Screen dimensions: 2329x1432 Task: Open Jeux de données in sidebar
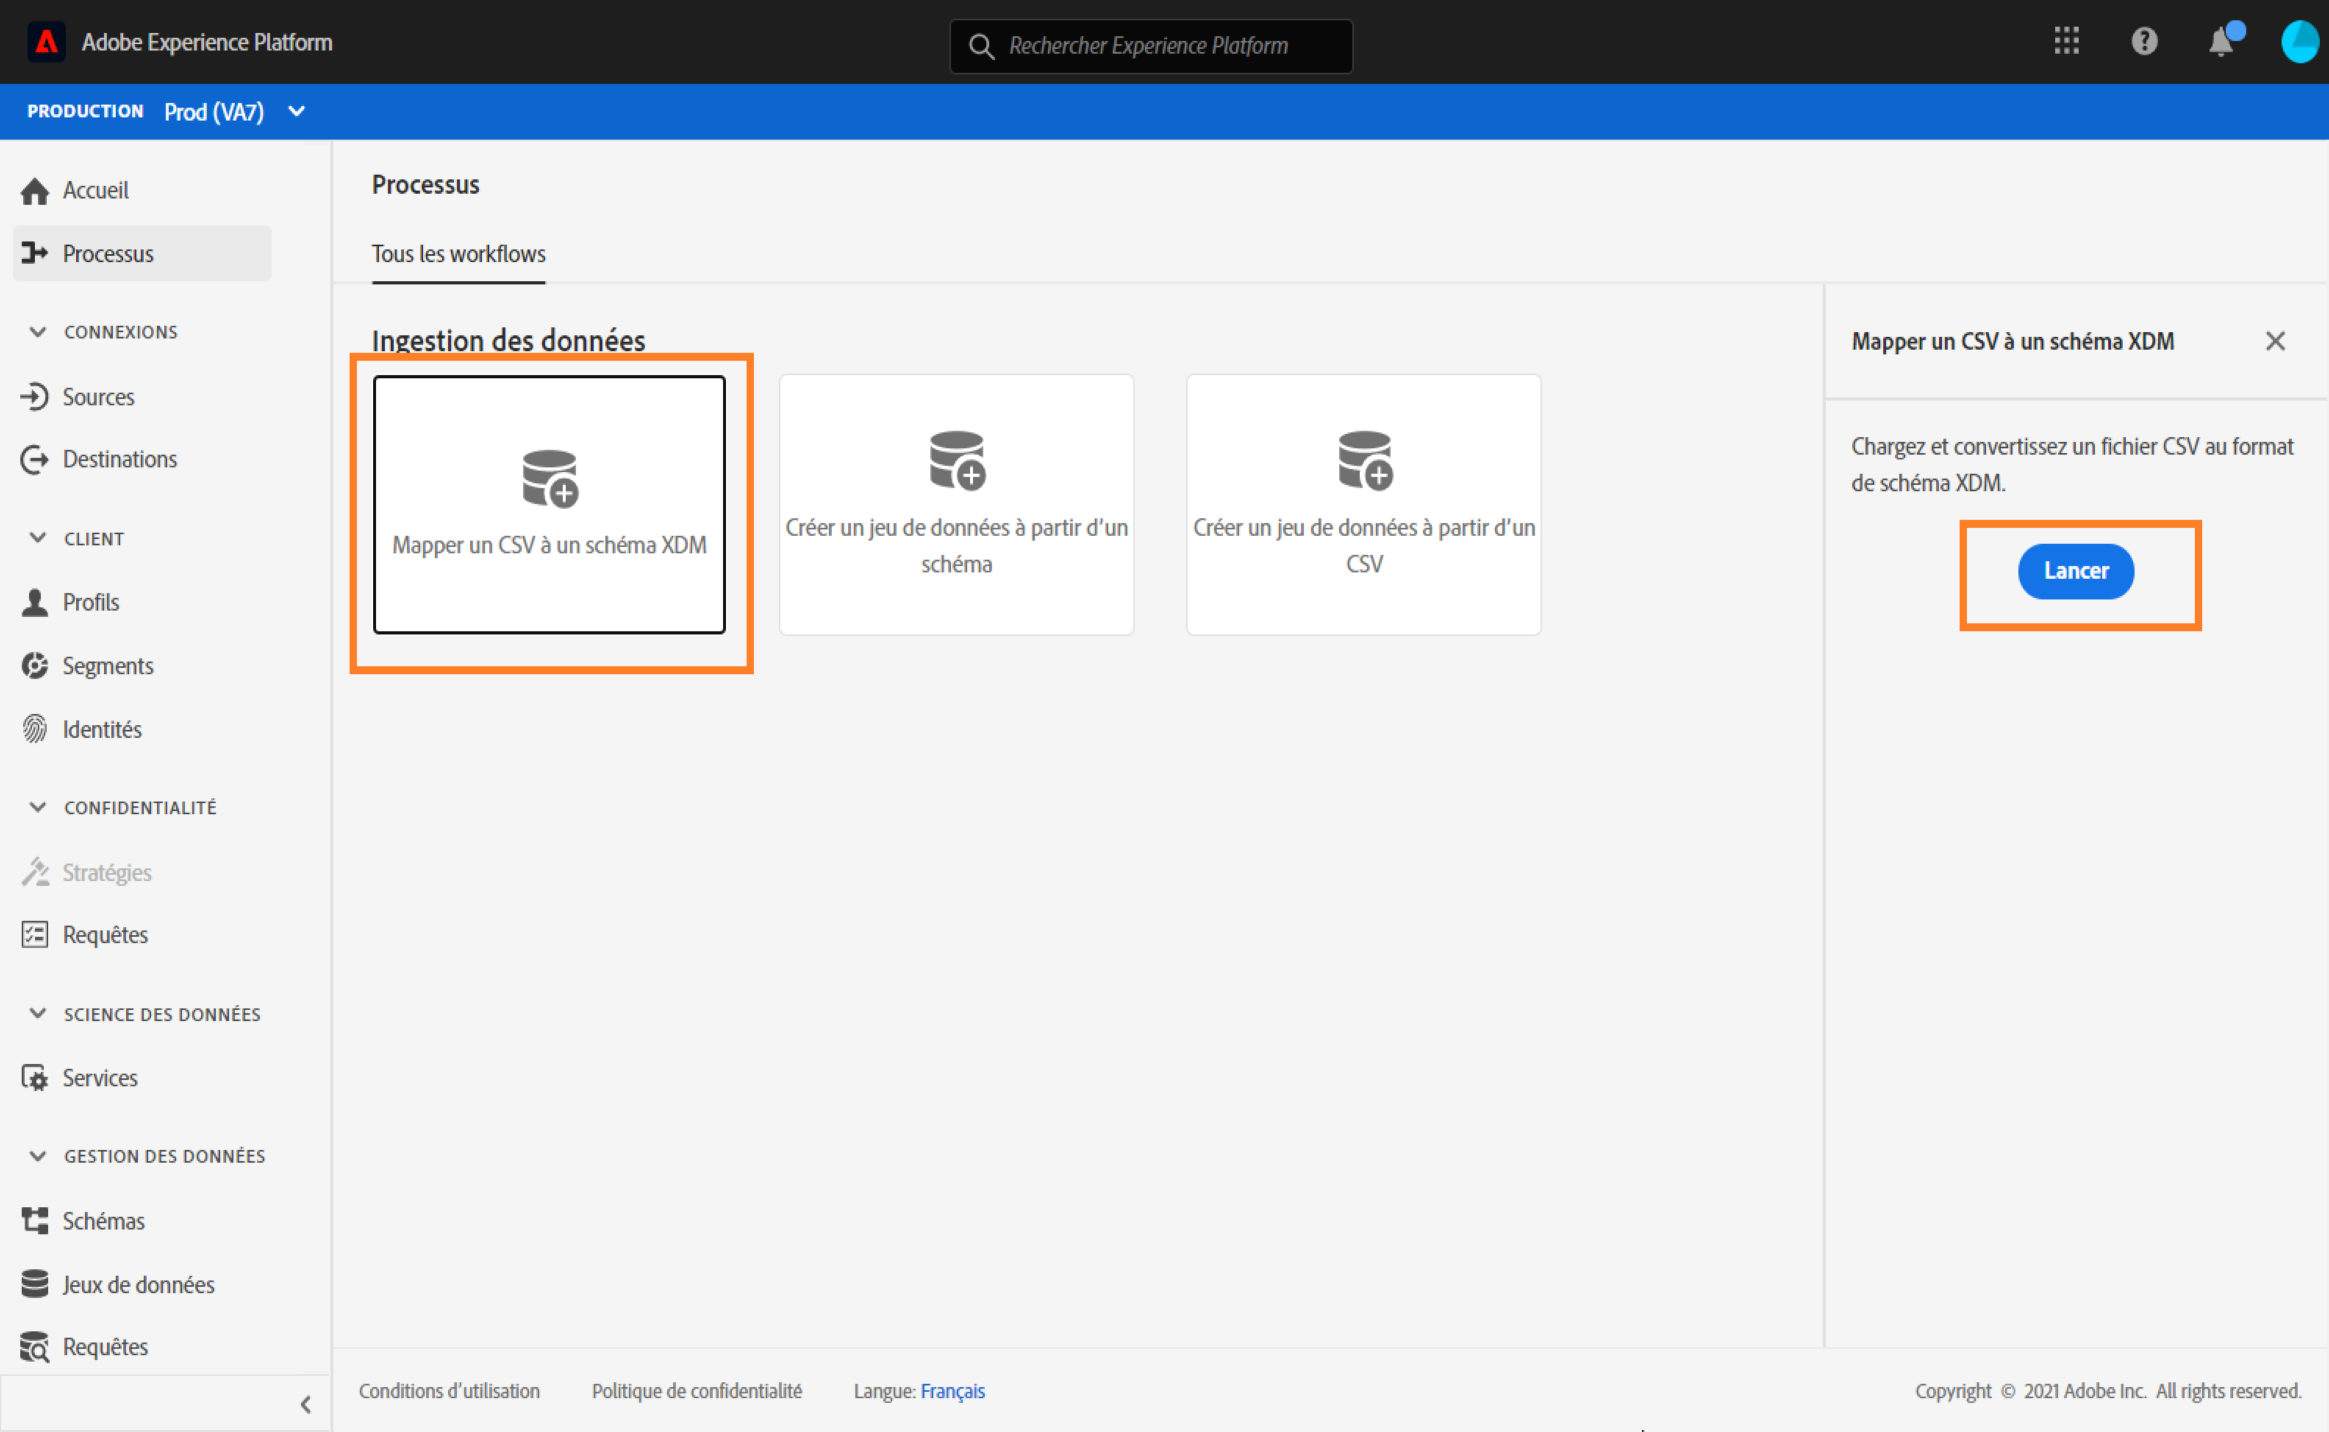(x=138, y=1284)
